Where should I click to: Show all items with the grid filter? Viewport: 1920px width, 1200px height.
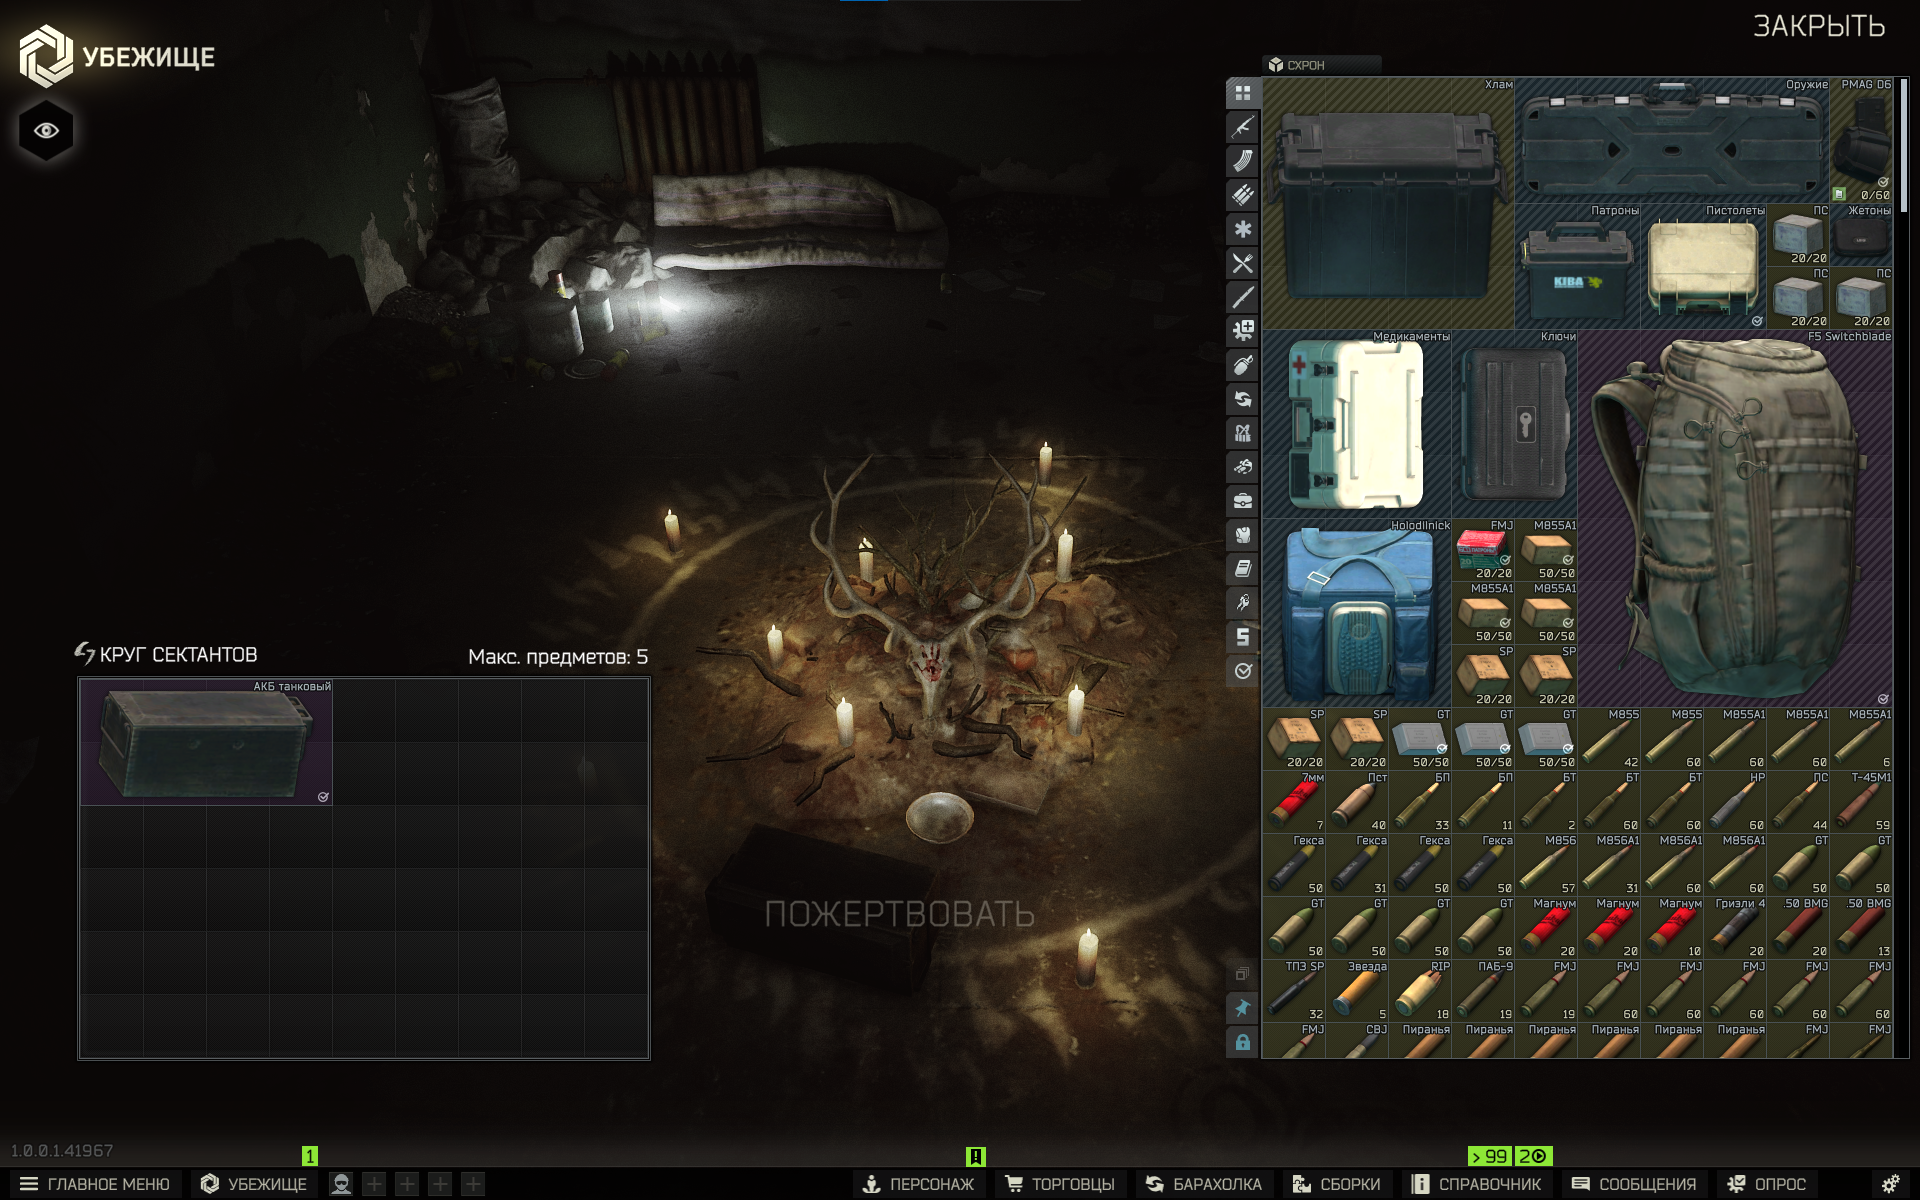click(x=1242, y=93)
